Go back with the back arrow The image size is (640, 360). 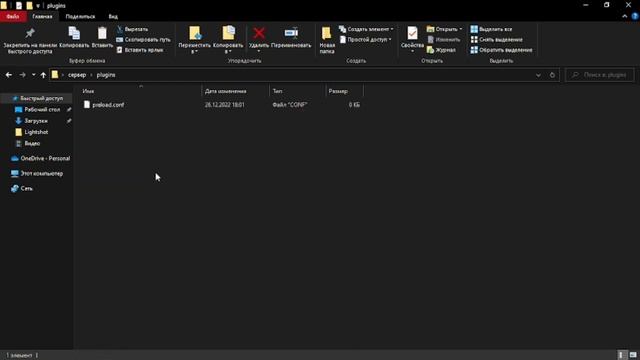point(9,75)
